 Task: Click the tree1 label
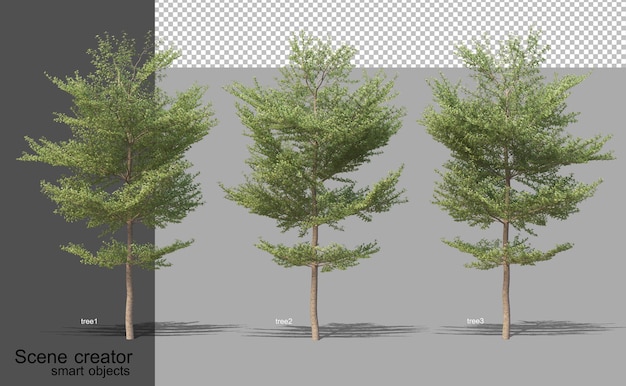tap(89, 321)
